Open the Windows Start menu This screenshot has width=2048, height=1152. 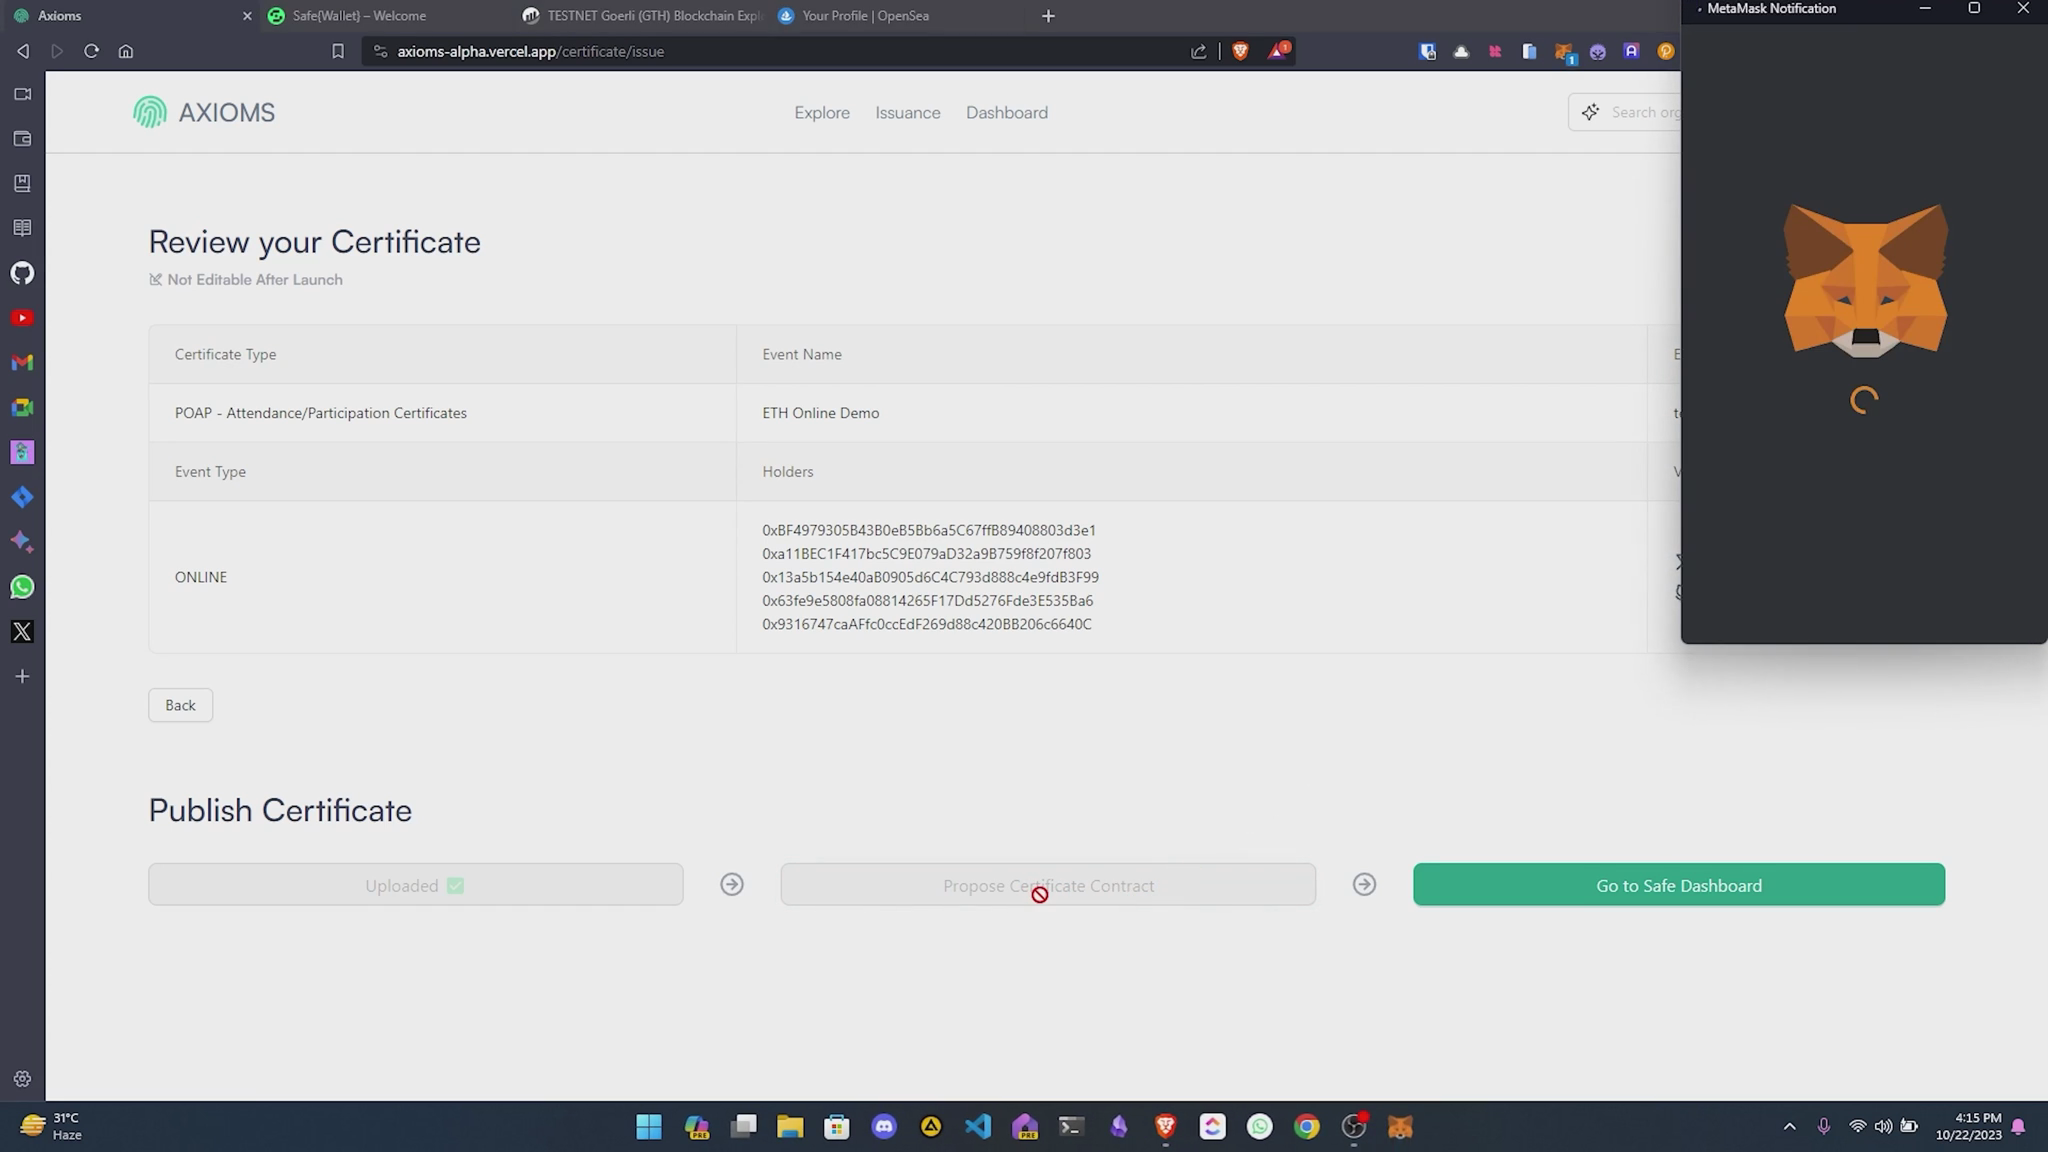(x=649, y=1127)
